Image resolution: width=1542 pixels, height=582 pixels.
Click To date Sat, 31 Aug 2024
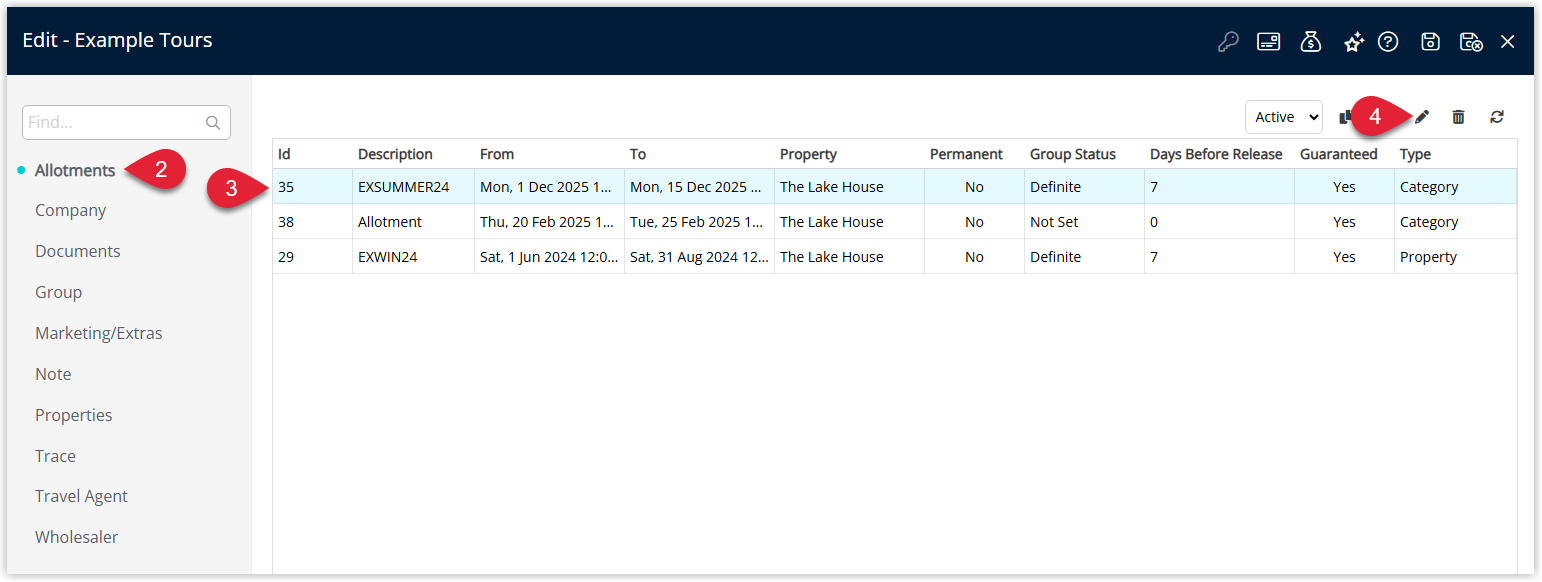699,257
